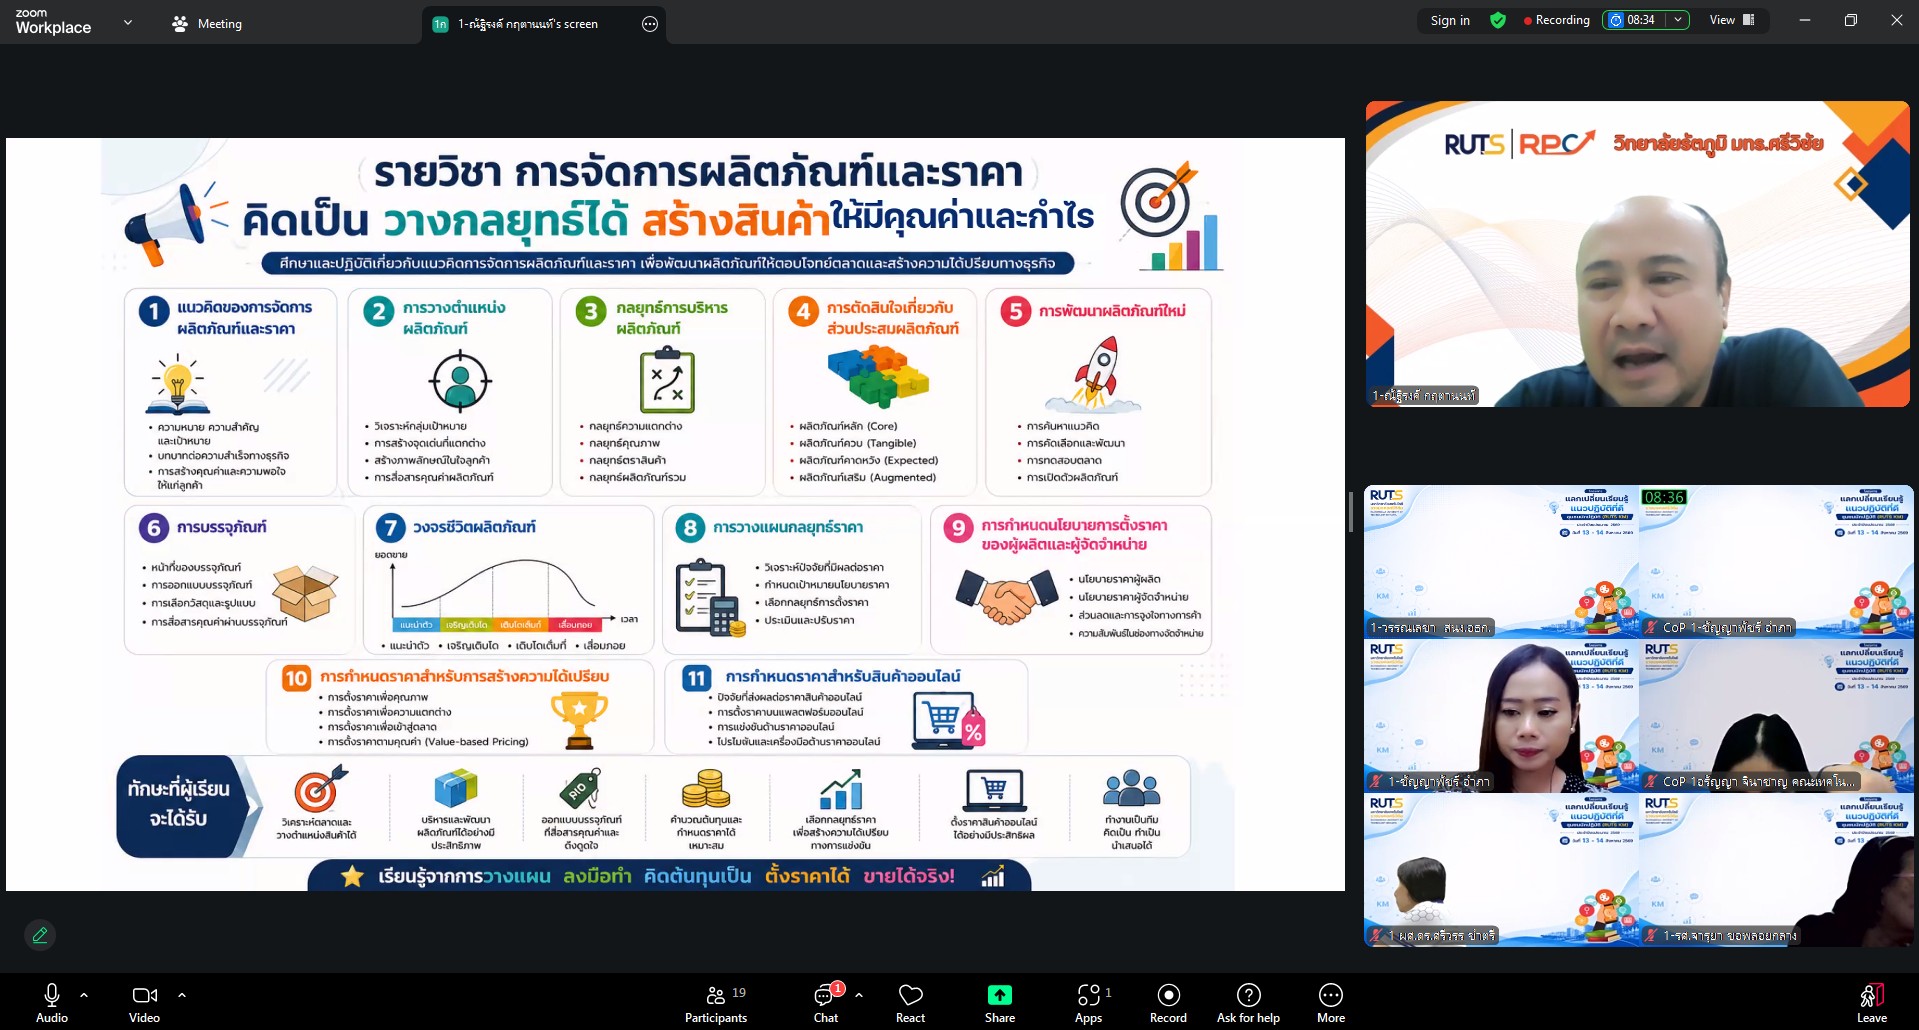This screenshot has width=1919, height=1030.
Task: Expand the chat options chevron
Action: coord(859,995)
